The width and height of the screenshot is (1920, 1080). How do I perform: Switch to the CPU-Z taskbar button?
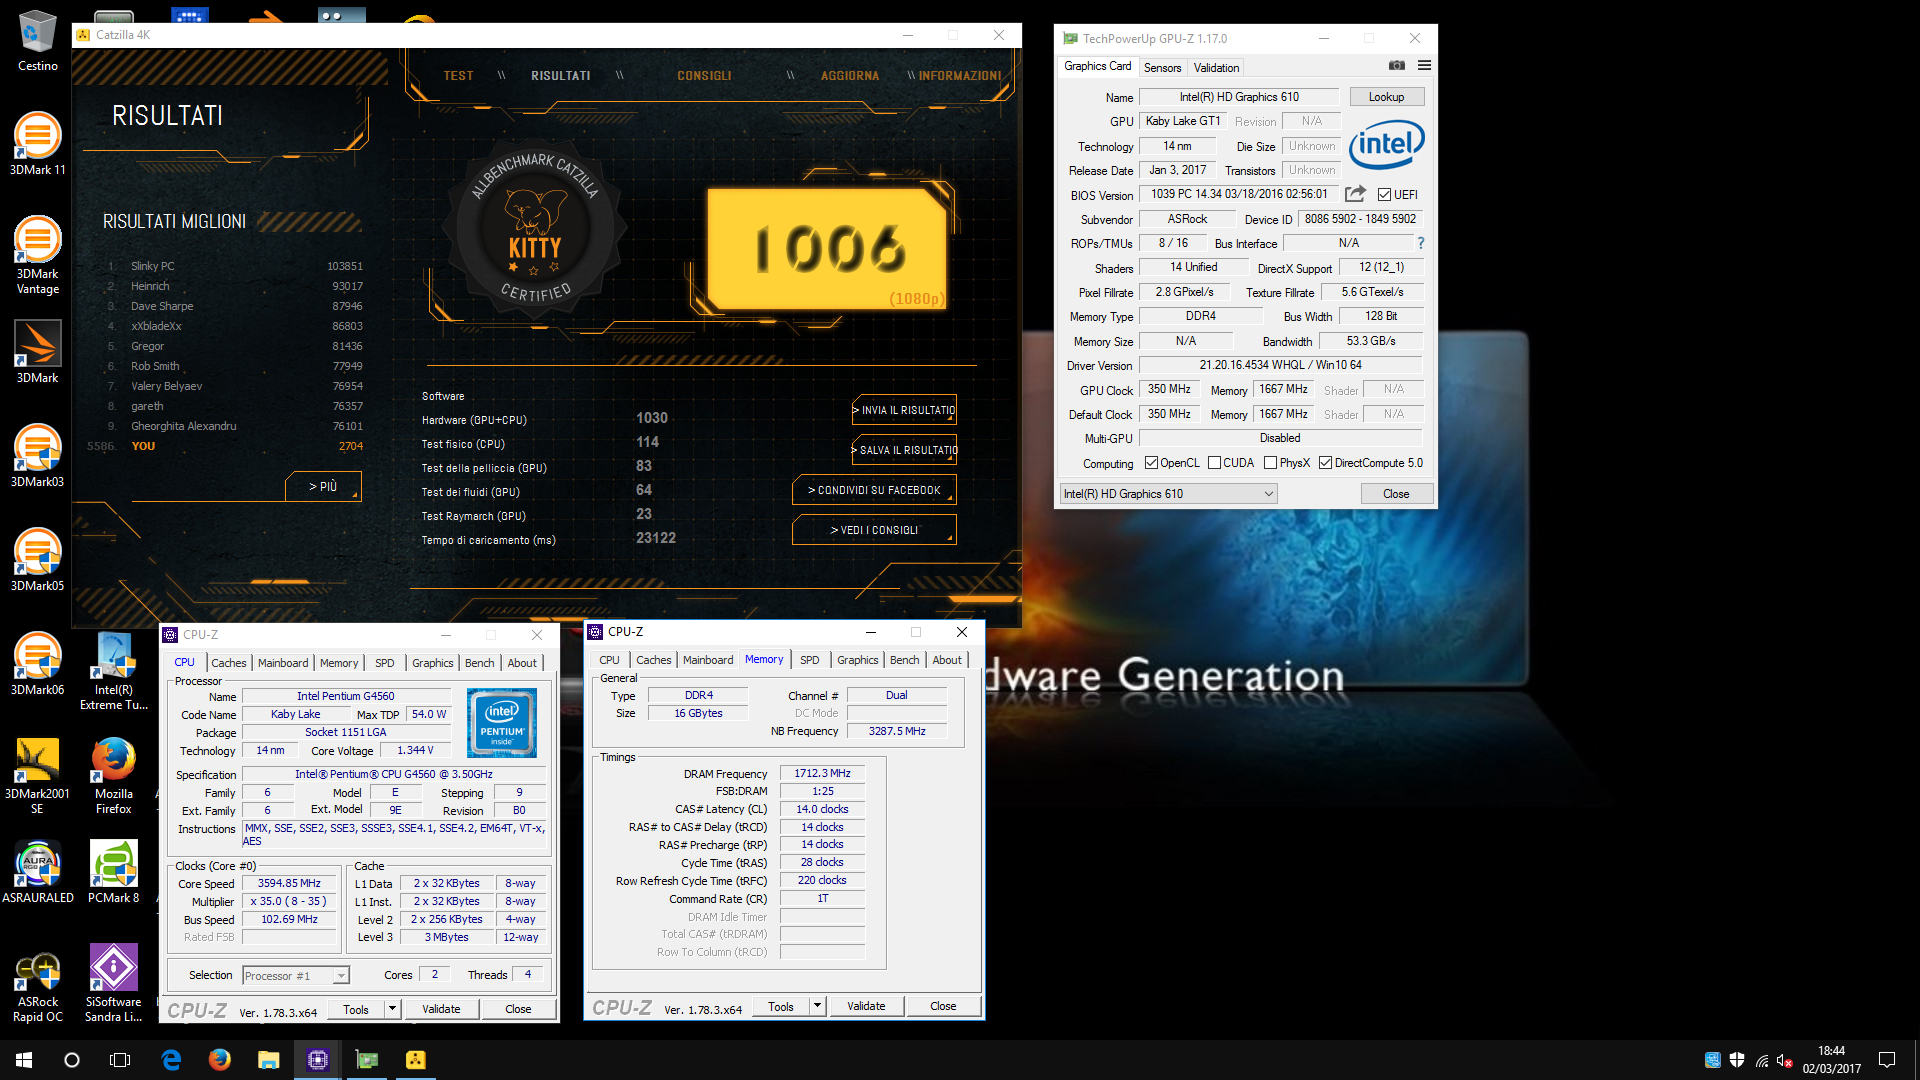coord(317,1060)
